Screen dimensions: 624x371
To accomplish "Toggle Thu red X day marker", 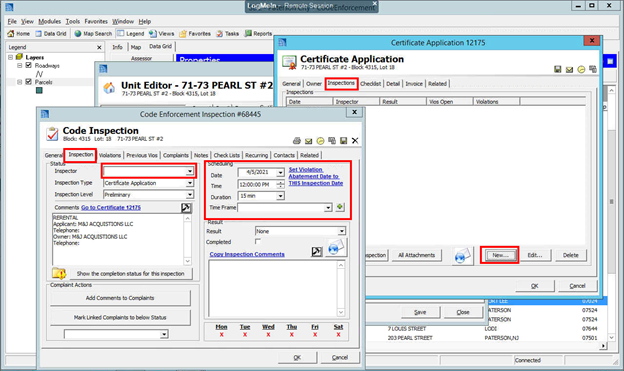I will 292,335.
